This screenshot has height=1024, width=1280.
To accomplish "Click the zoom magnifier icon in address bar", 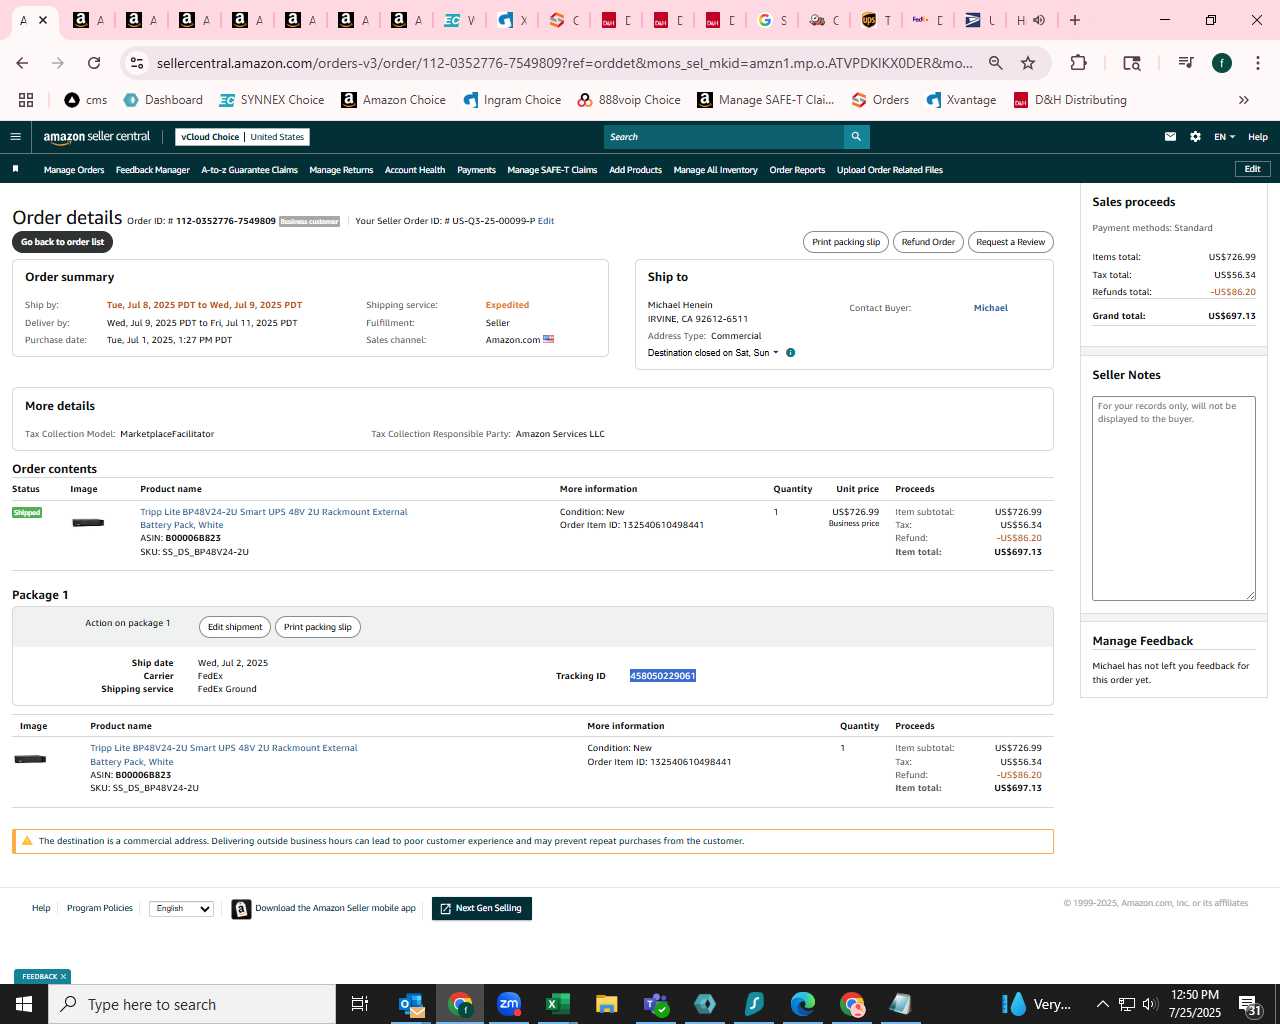I will (x=996, y=63).
